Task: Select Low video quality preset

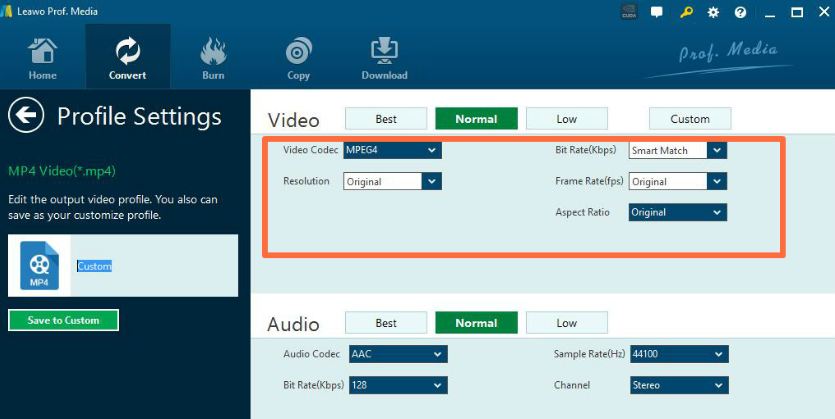Action: [x=567, y=119]
